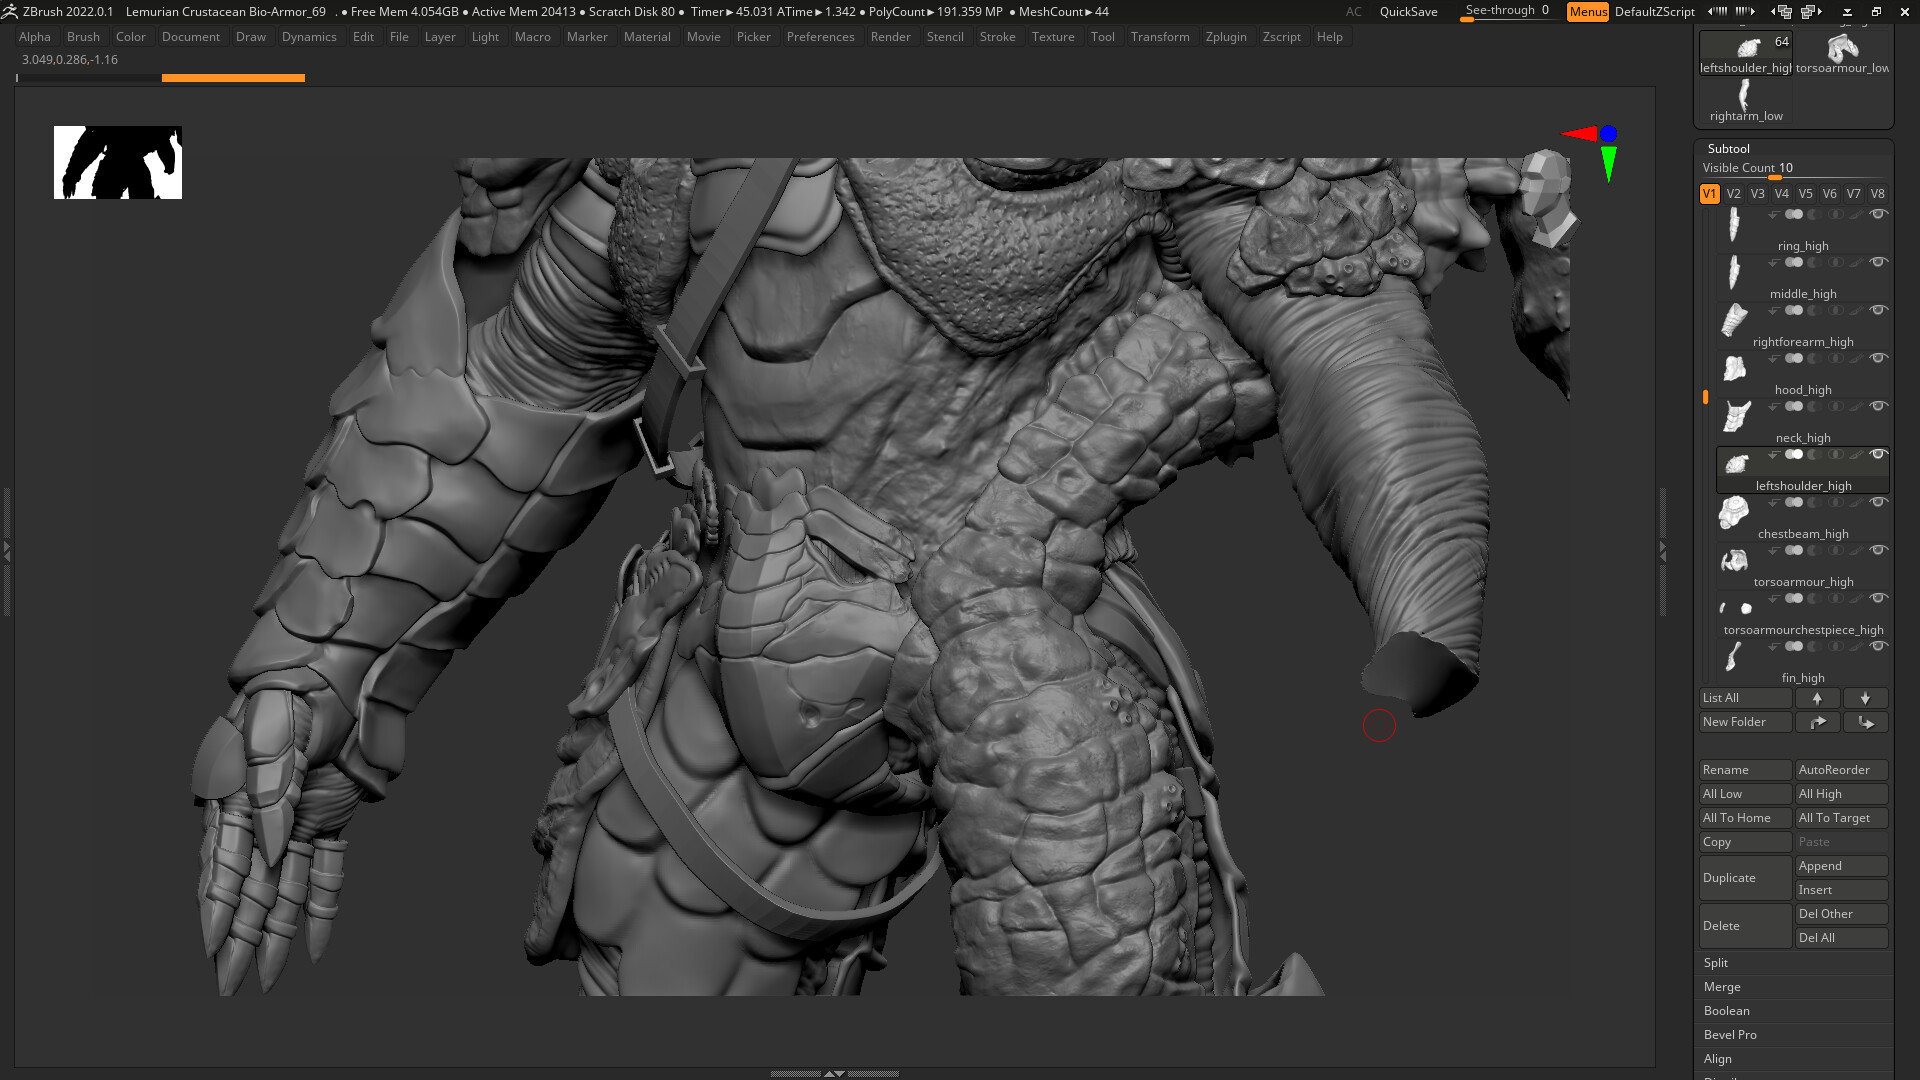Click the left scroll-arrow icon in top toolbar
The width and height of the screenshot is (1920, 1080).
coord(1718,11)
